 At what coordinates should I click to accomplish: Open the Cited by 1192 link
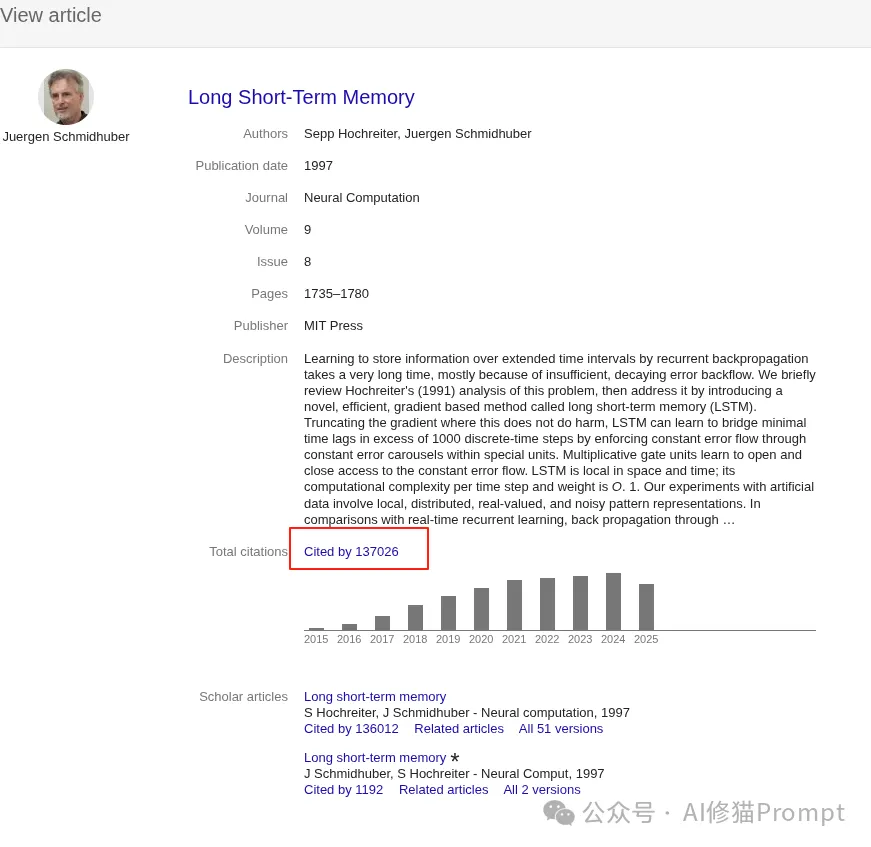tap(343, 789)
